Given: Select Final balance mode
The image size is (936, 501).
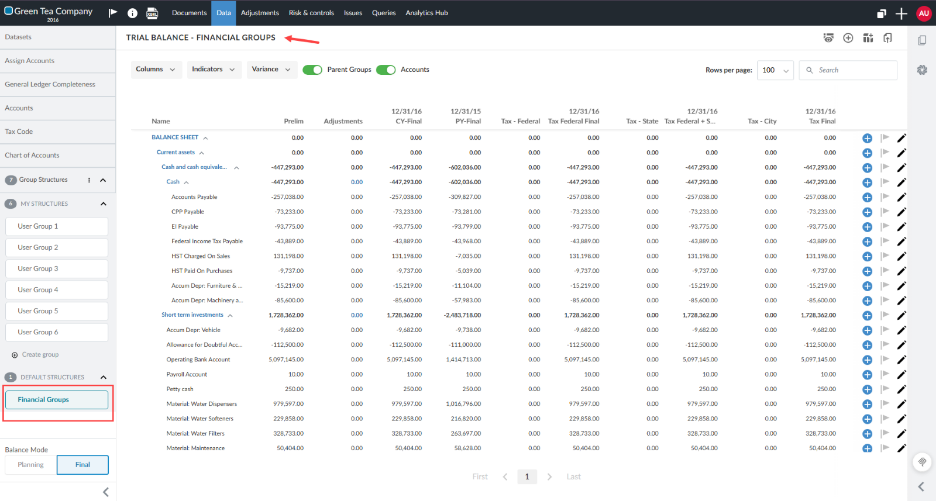Looking at the screenshot, I should 82,465.
